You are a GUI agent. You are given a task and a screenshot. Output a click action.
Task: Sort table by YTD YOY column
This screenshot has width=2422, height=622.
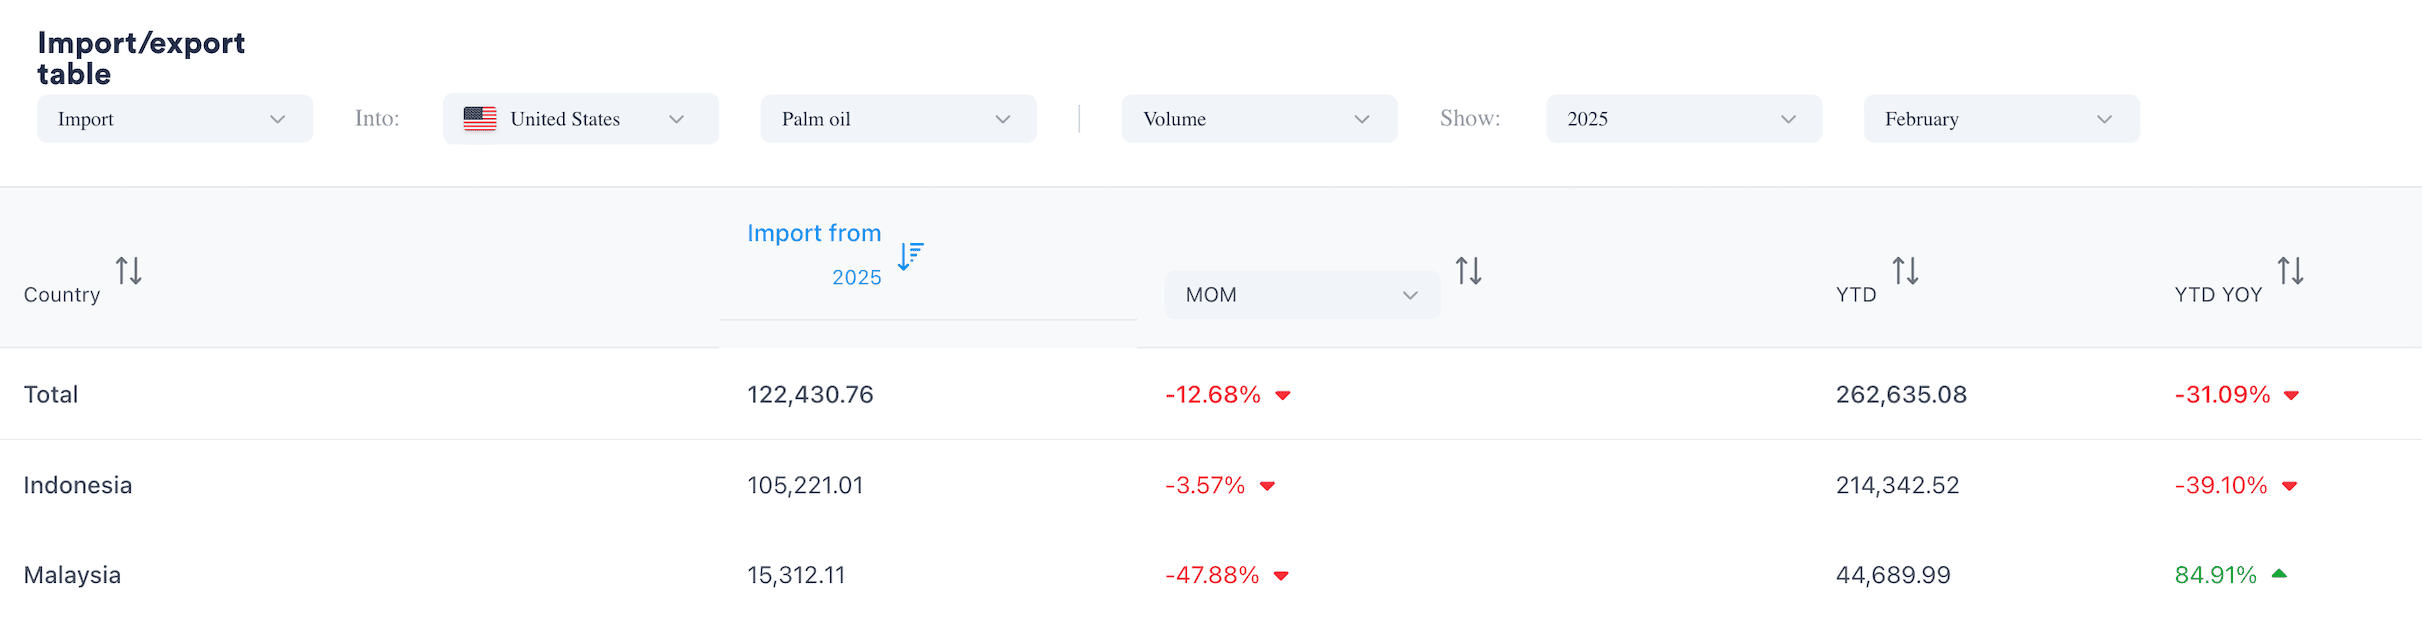tap(2290, 271)
